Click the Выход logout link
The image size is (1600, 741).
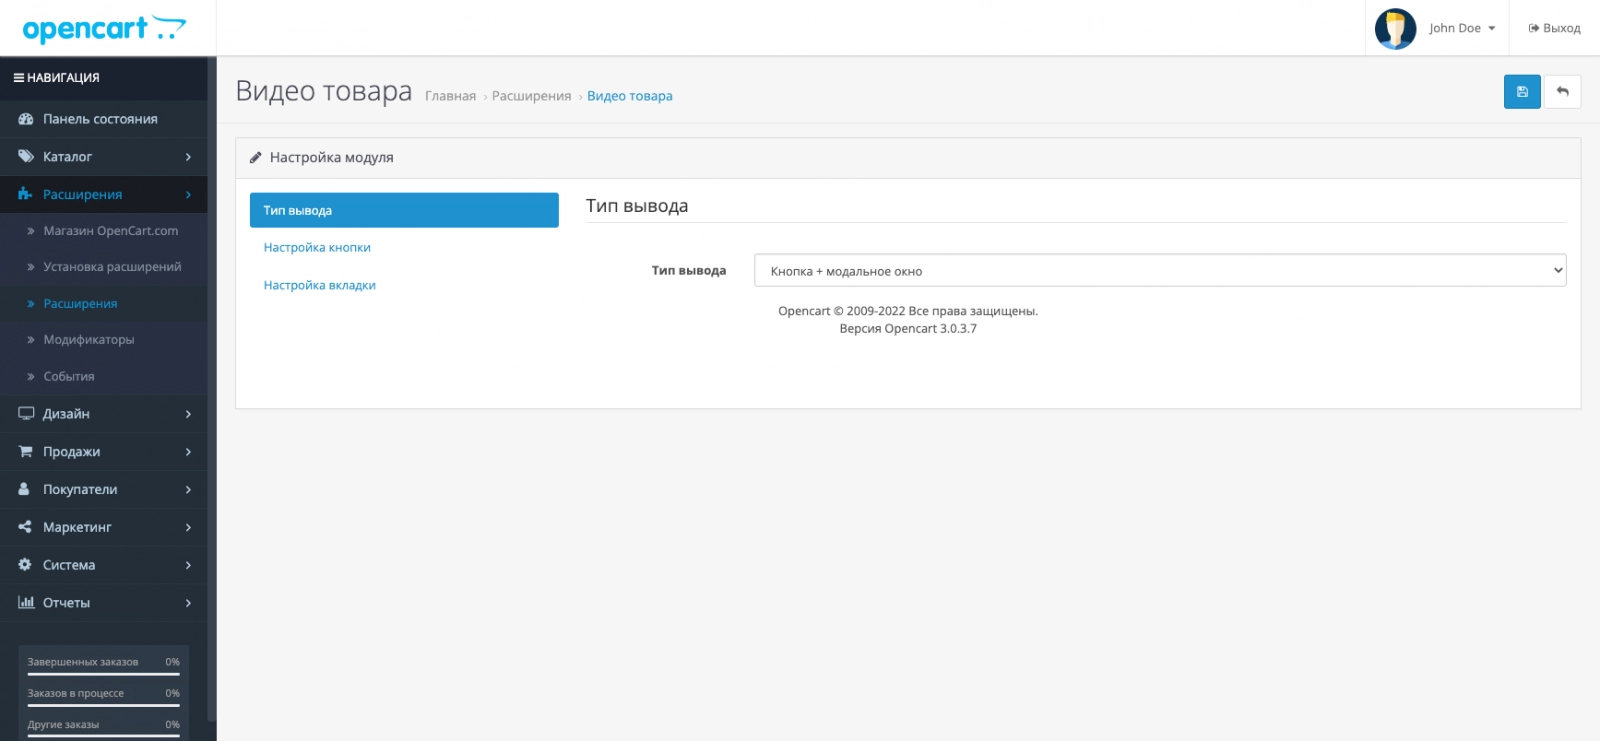(x=1554, y=29)
